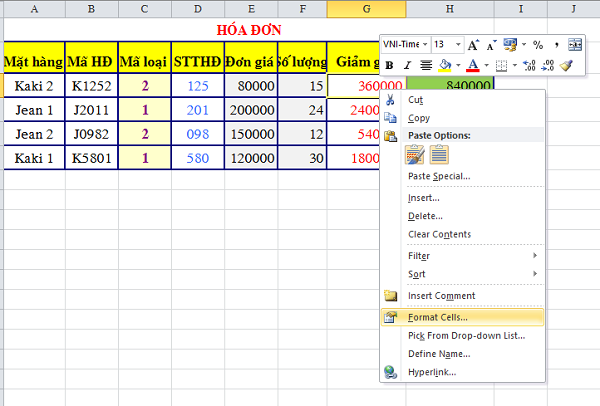Image resolution: width=600 pixels, height=406 pixels.
Task: Select Insert Comment option
Action: 441,296
